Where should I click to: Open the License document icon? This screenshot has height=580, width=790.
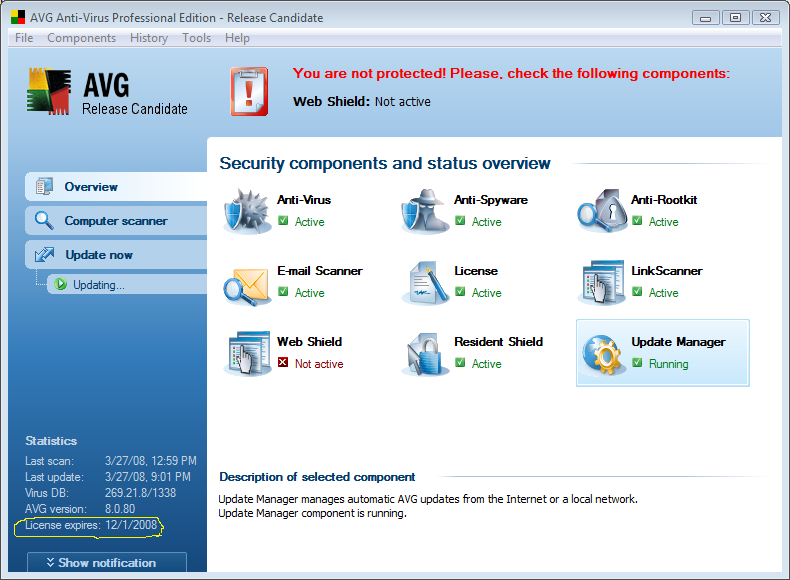(x=425, y=283)
